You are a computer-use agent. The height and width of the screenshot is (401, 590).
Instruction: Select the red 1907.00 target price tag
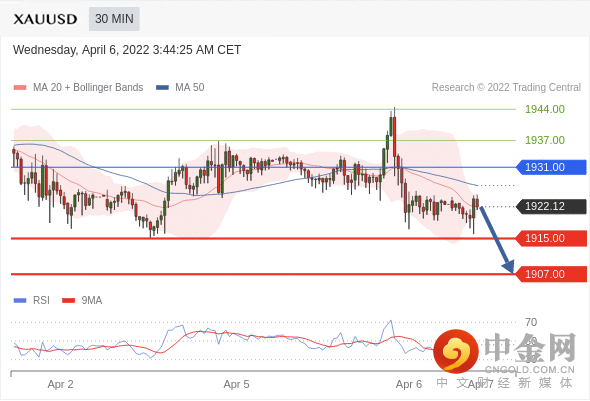pyautogui.click(x=551, y=274)
